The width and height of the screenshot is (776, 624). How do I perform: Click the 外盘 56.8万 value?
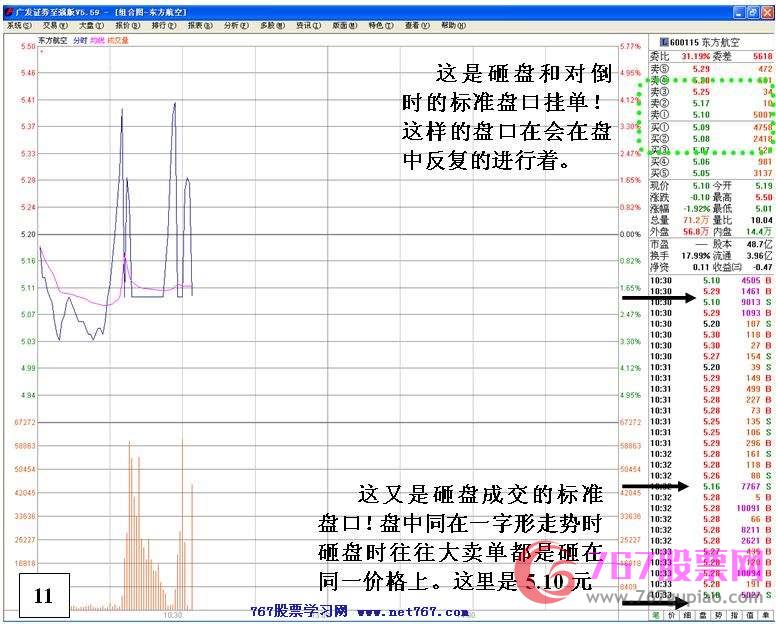(x=696, y=231)
